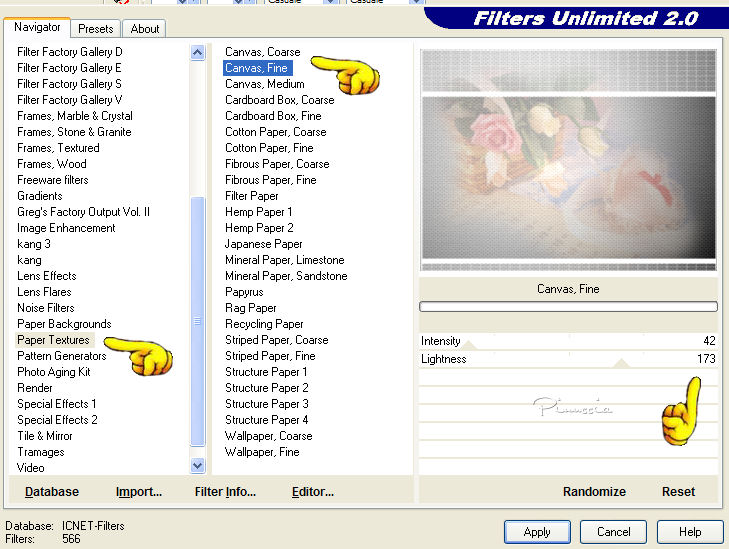Select Frames, Stone & Granite category
The width and height of the screenshot is (729, 549).
pos(74,132)
